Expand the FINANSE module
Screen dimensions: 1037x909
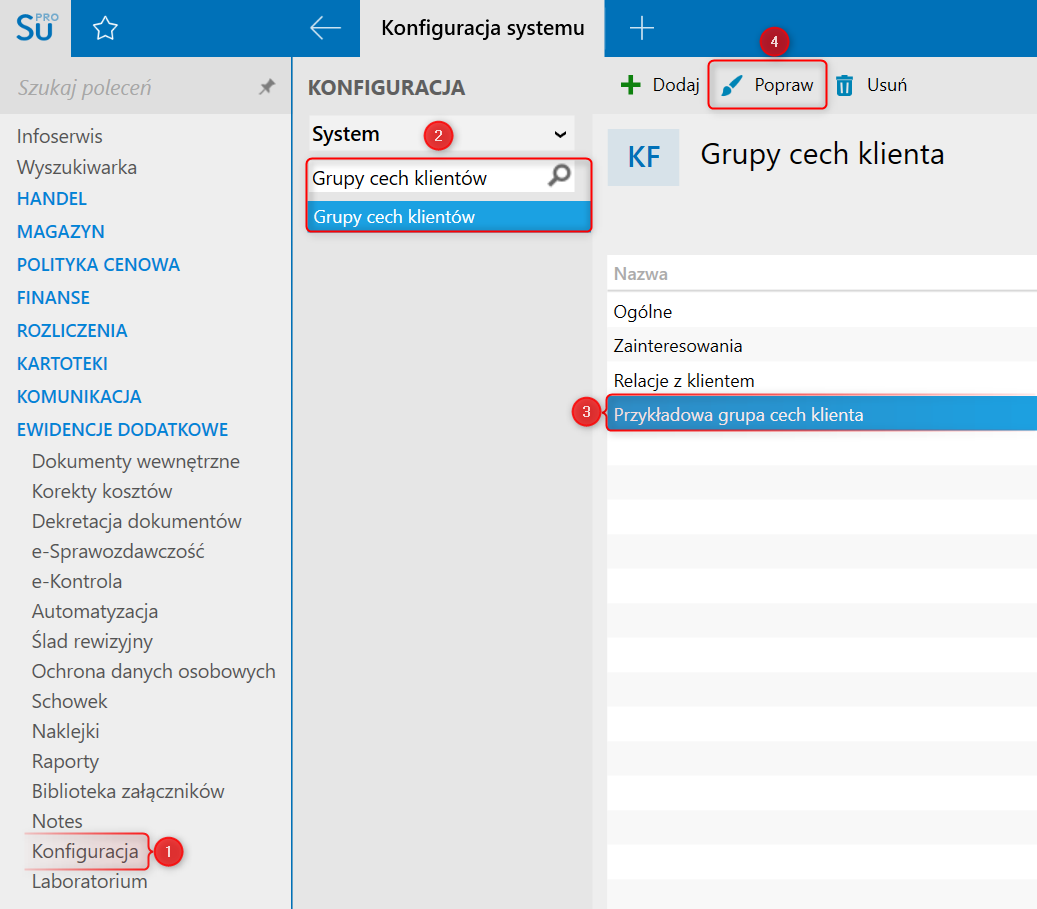pos(53,298)
